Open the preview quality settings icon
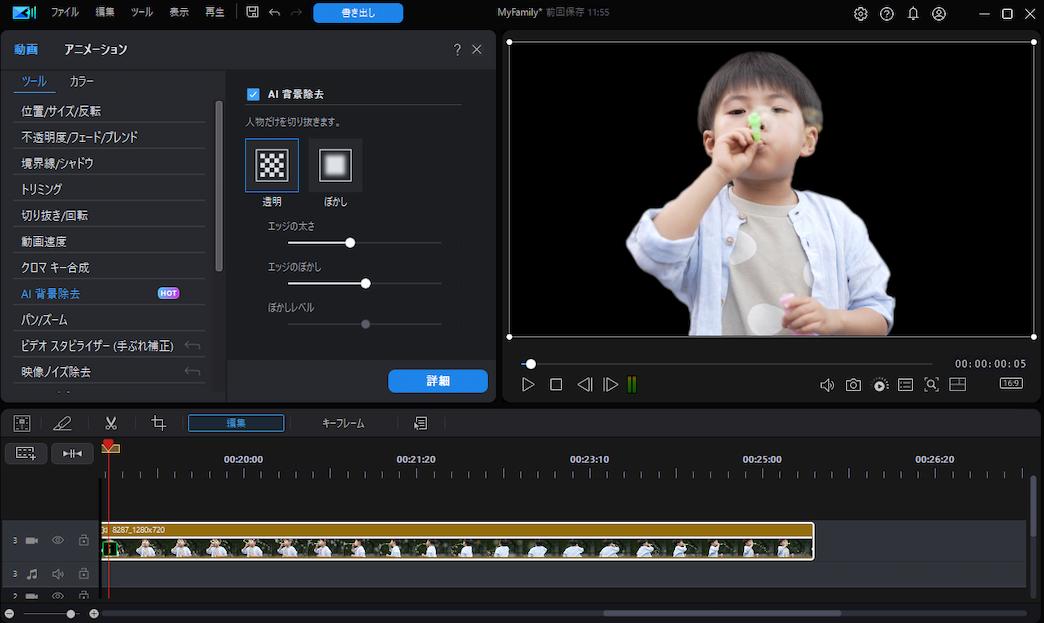 tap(880, 384)
